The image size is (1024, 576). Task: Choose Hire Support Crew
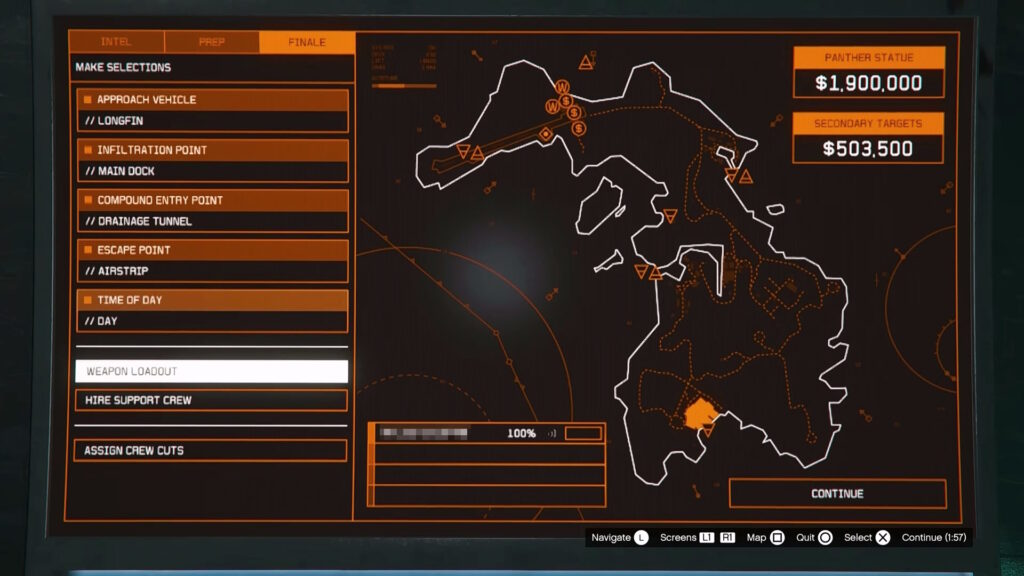[211, 400]
